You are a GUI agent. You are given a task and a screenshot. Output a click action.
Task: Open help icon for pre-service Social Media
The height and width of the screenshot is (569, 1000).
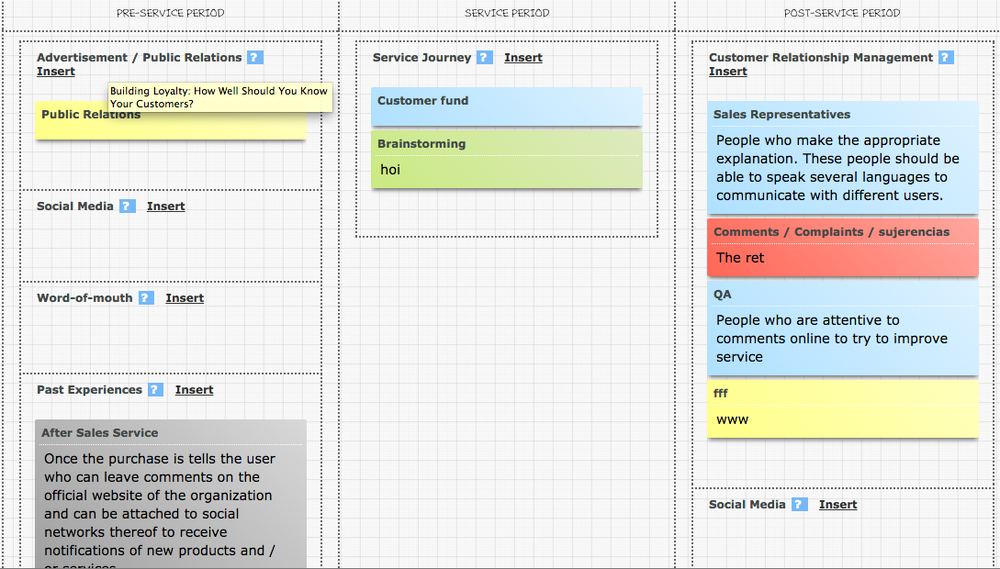coord(127,206)
